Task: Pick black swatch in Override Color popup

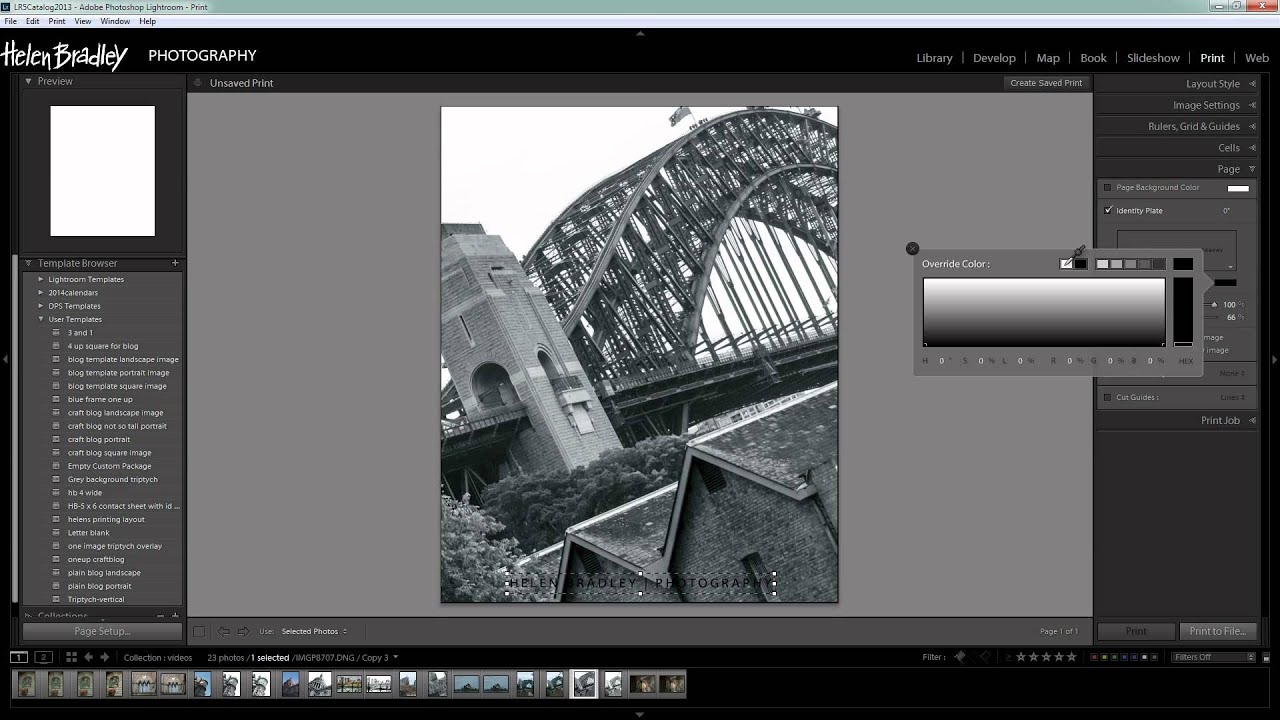Action: click(x=1081, y=264)
